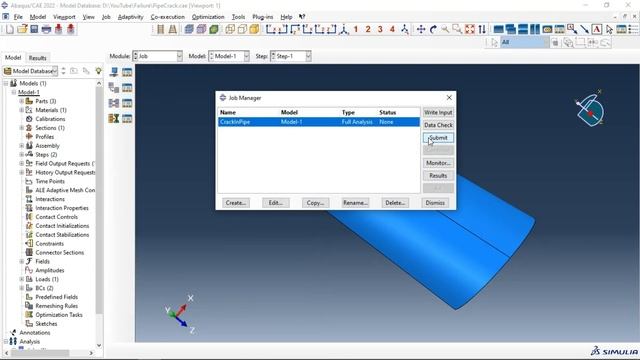Select the CrackInPipe job row
The height and width of the screenshot is (360, 640).
[x=319, y=122]
